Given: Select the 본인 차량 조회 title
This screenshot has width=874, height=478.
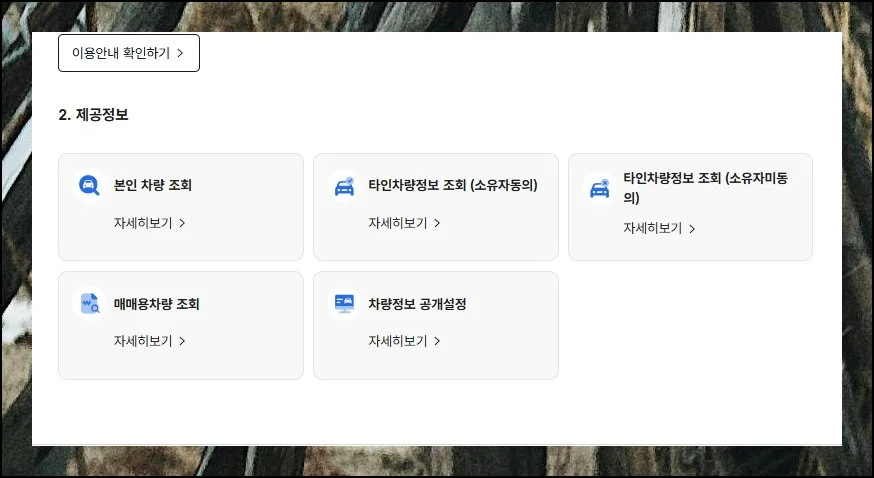Looking at the screenshot, I should pos(153,185).
